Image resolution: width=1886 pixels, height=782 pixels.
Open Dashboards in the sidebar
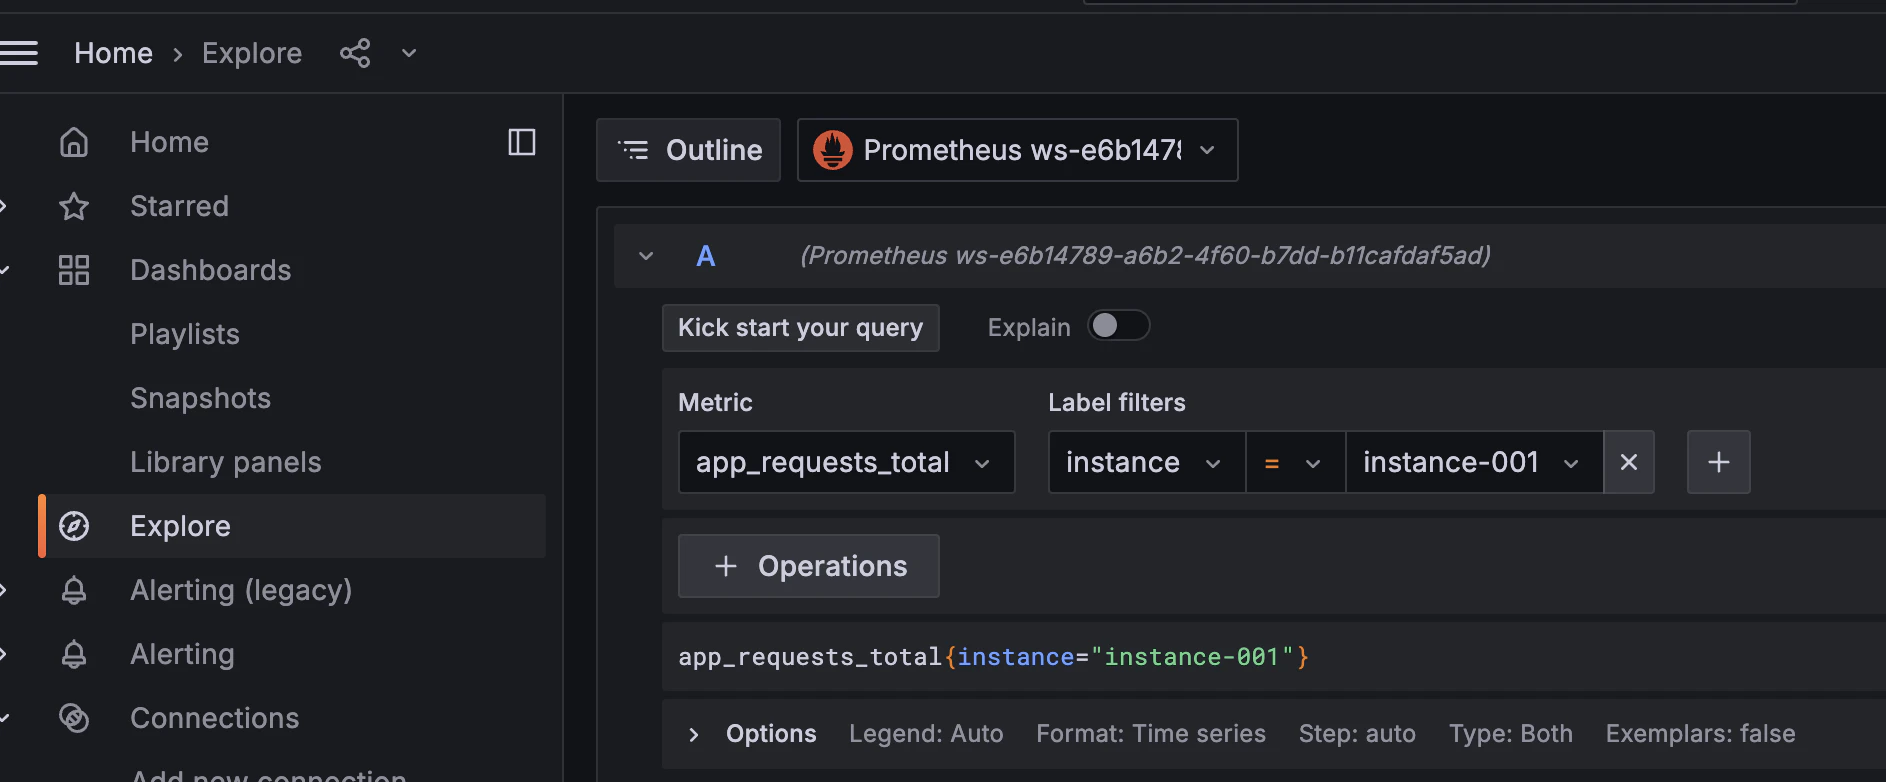click(x=210, y=270)
